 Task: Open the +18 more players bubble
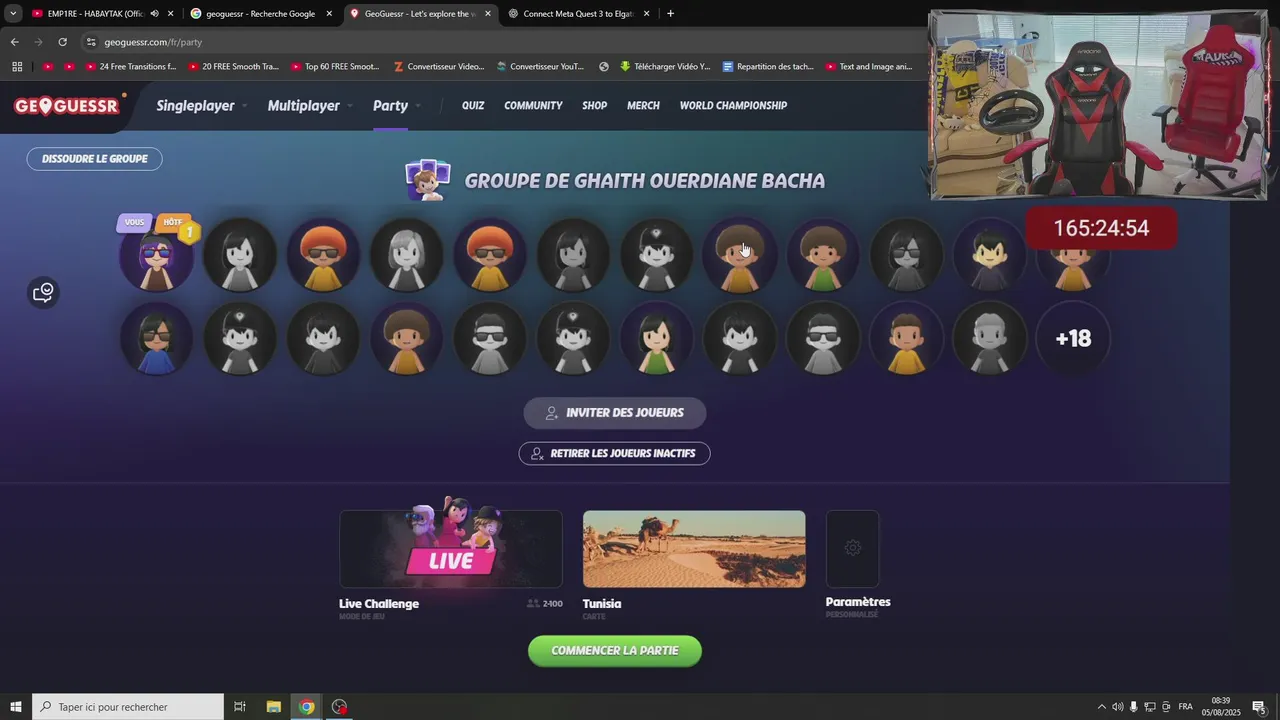[x=1073, y=338]
